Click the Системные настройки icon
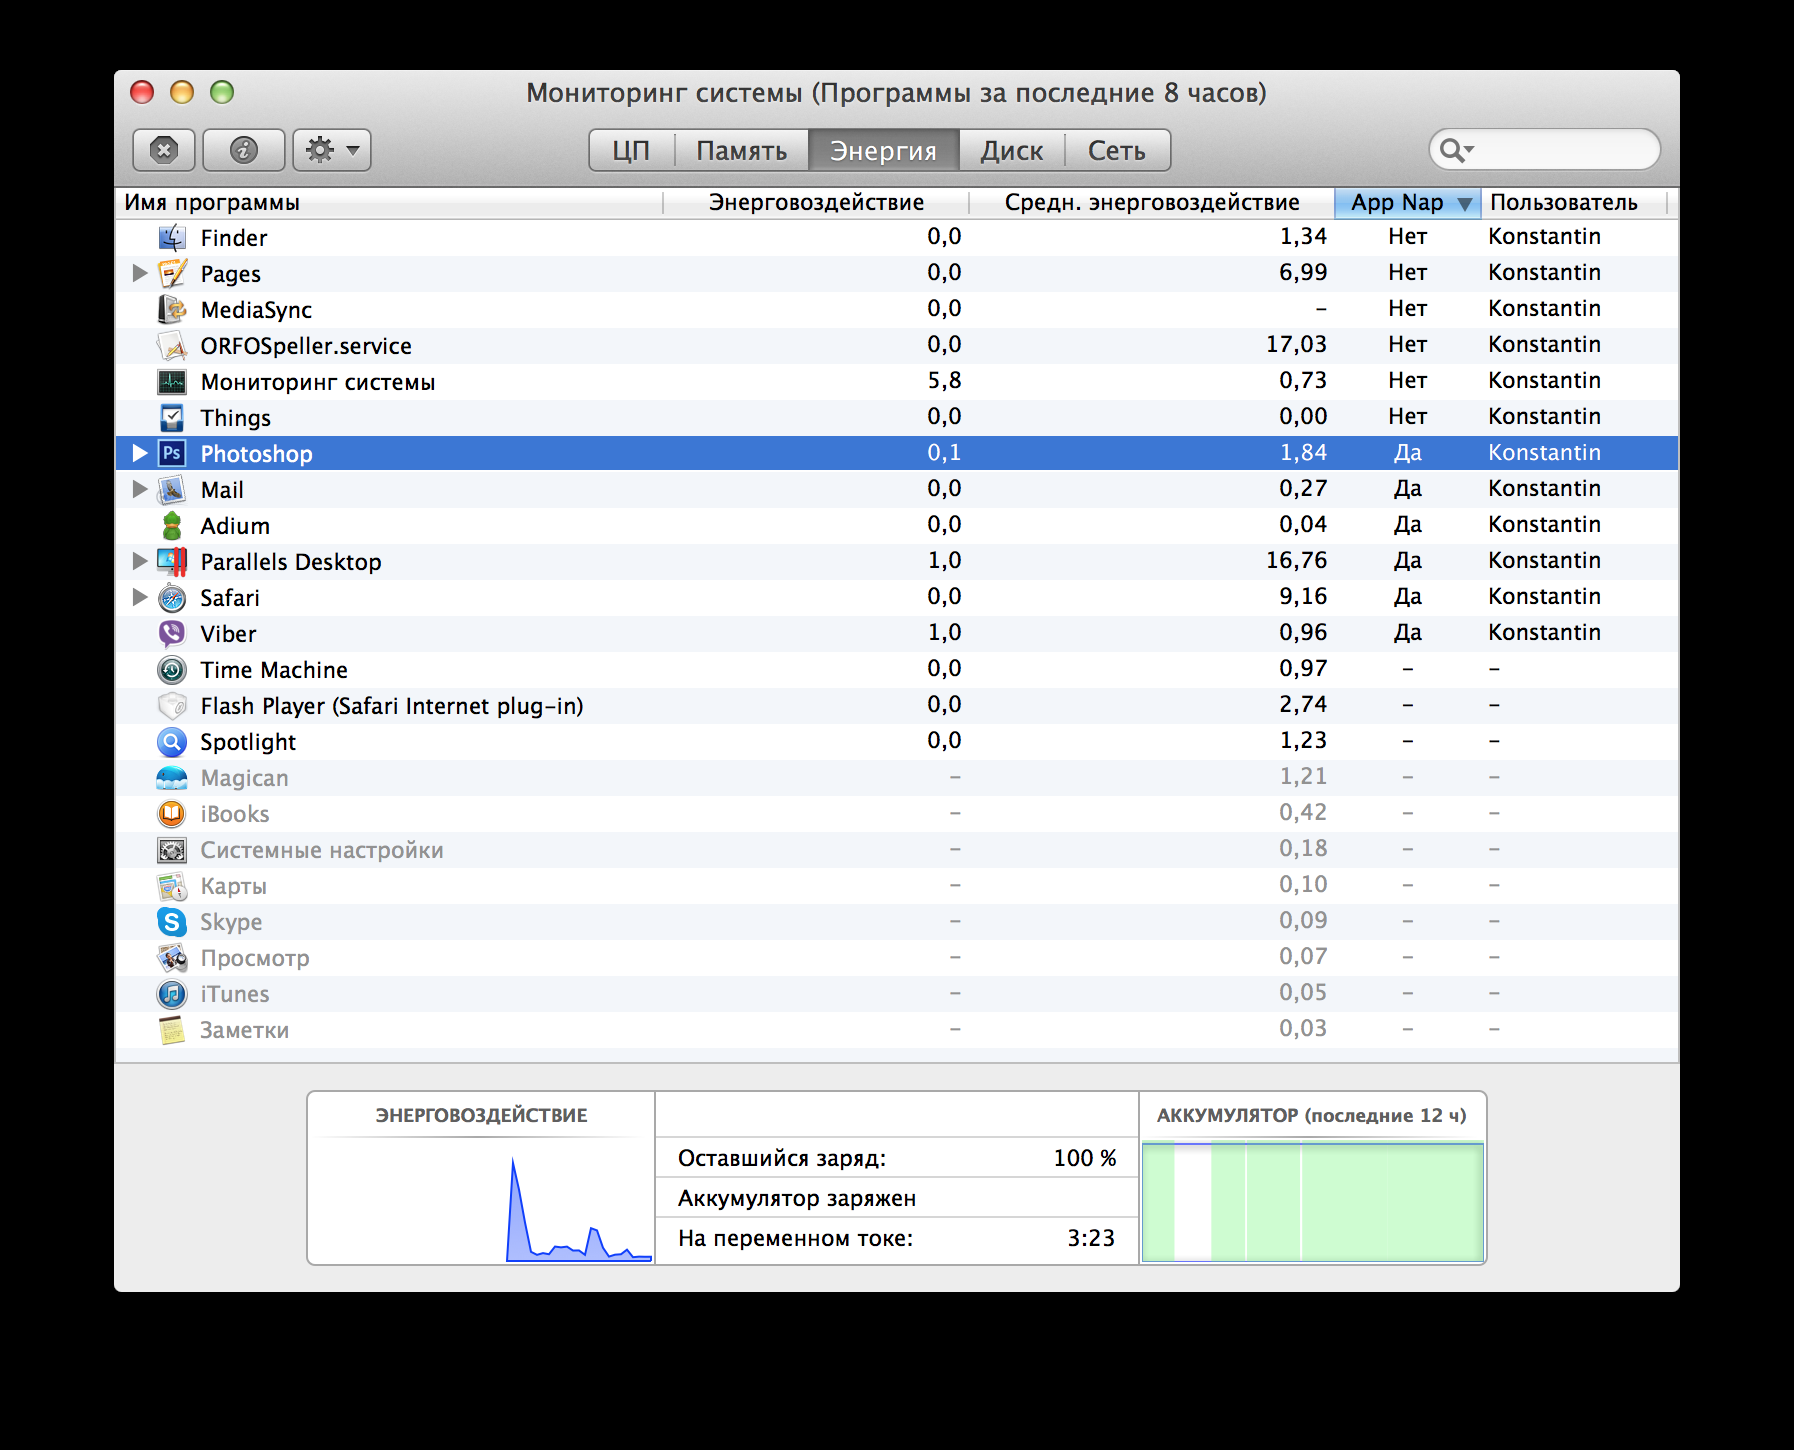 pos(172,849)
